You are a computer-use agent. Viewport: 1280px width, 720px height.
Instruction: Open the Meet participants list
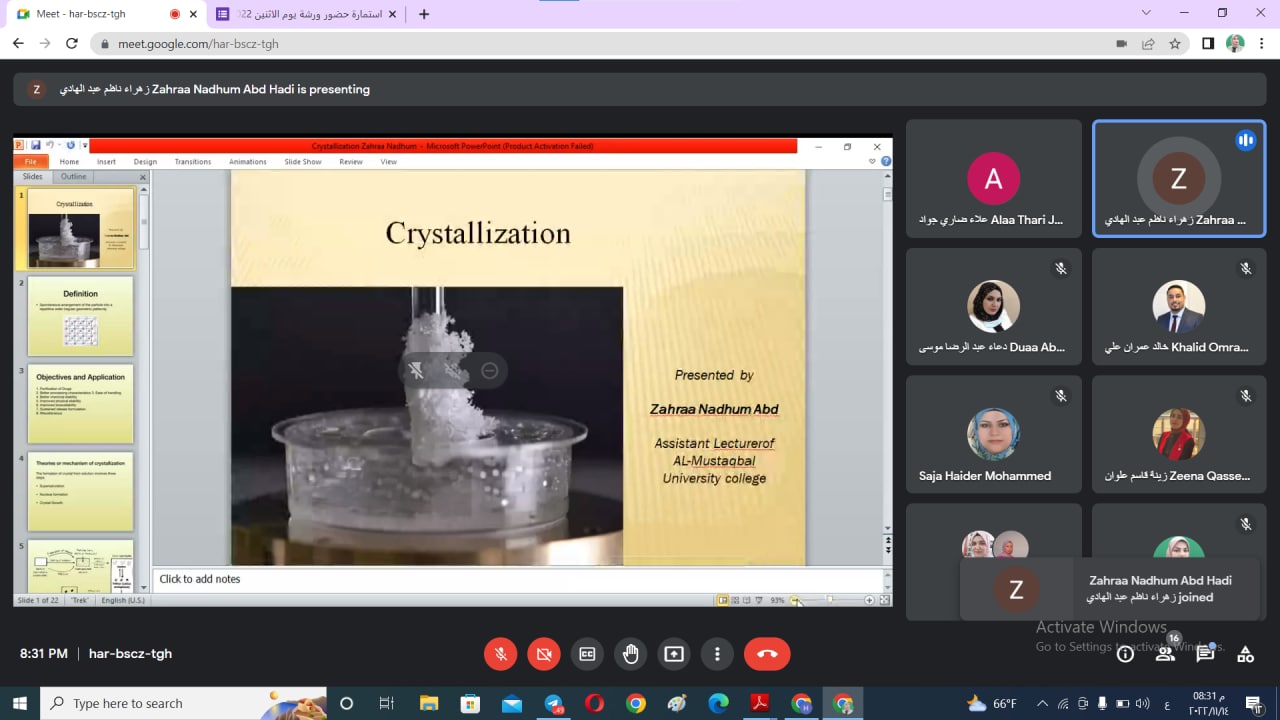coord(1166,654)
